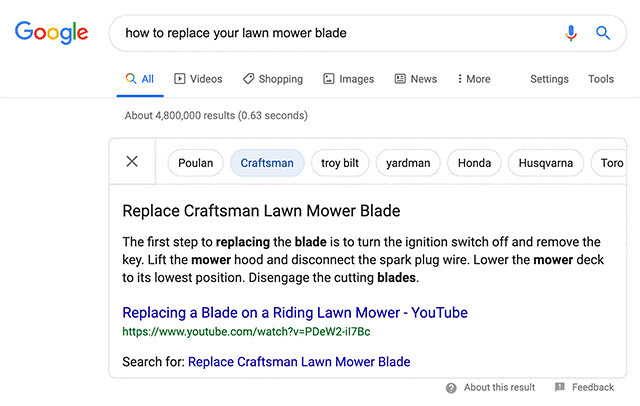Click the Google logo
The image size is (640, 406).
point(51,32)
